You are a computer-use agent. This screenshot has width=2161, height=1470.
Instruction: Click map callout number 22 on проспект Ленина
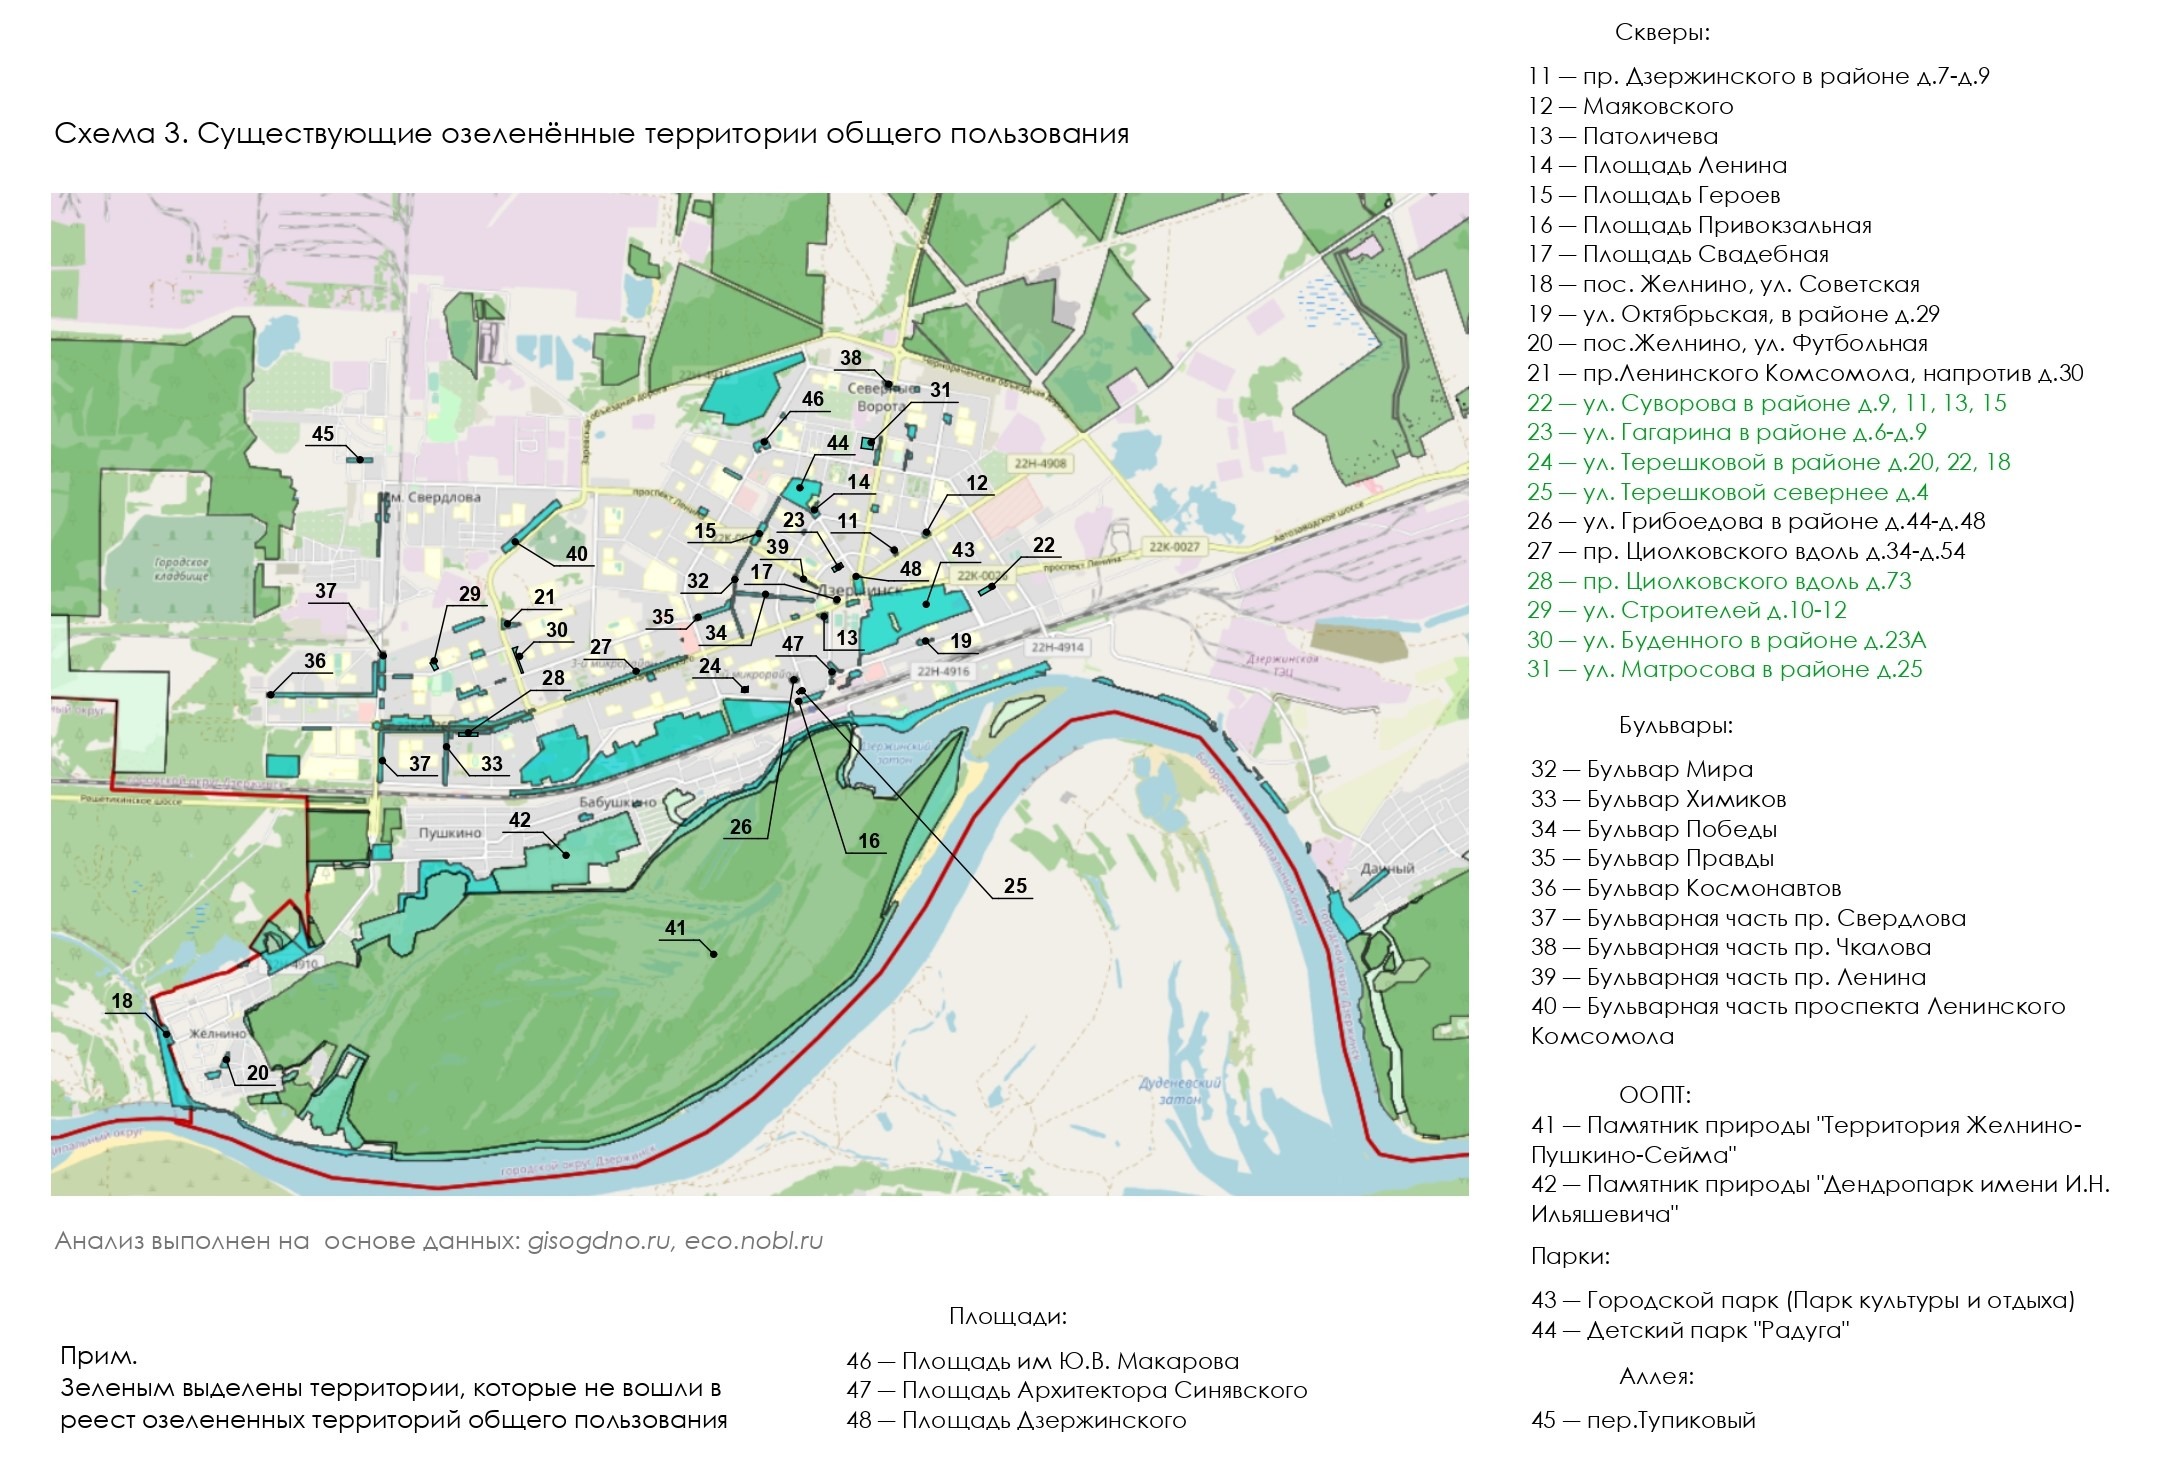(1044, 545)
